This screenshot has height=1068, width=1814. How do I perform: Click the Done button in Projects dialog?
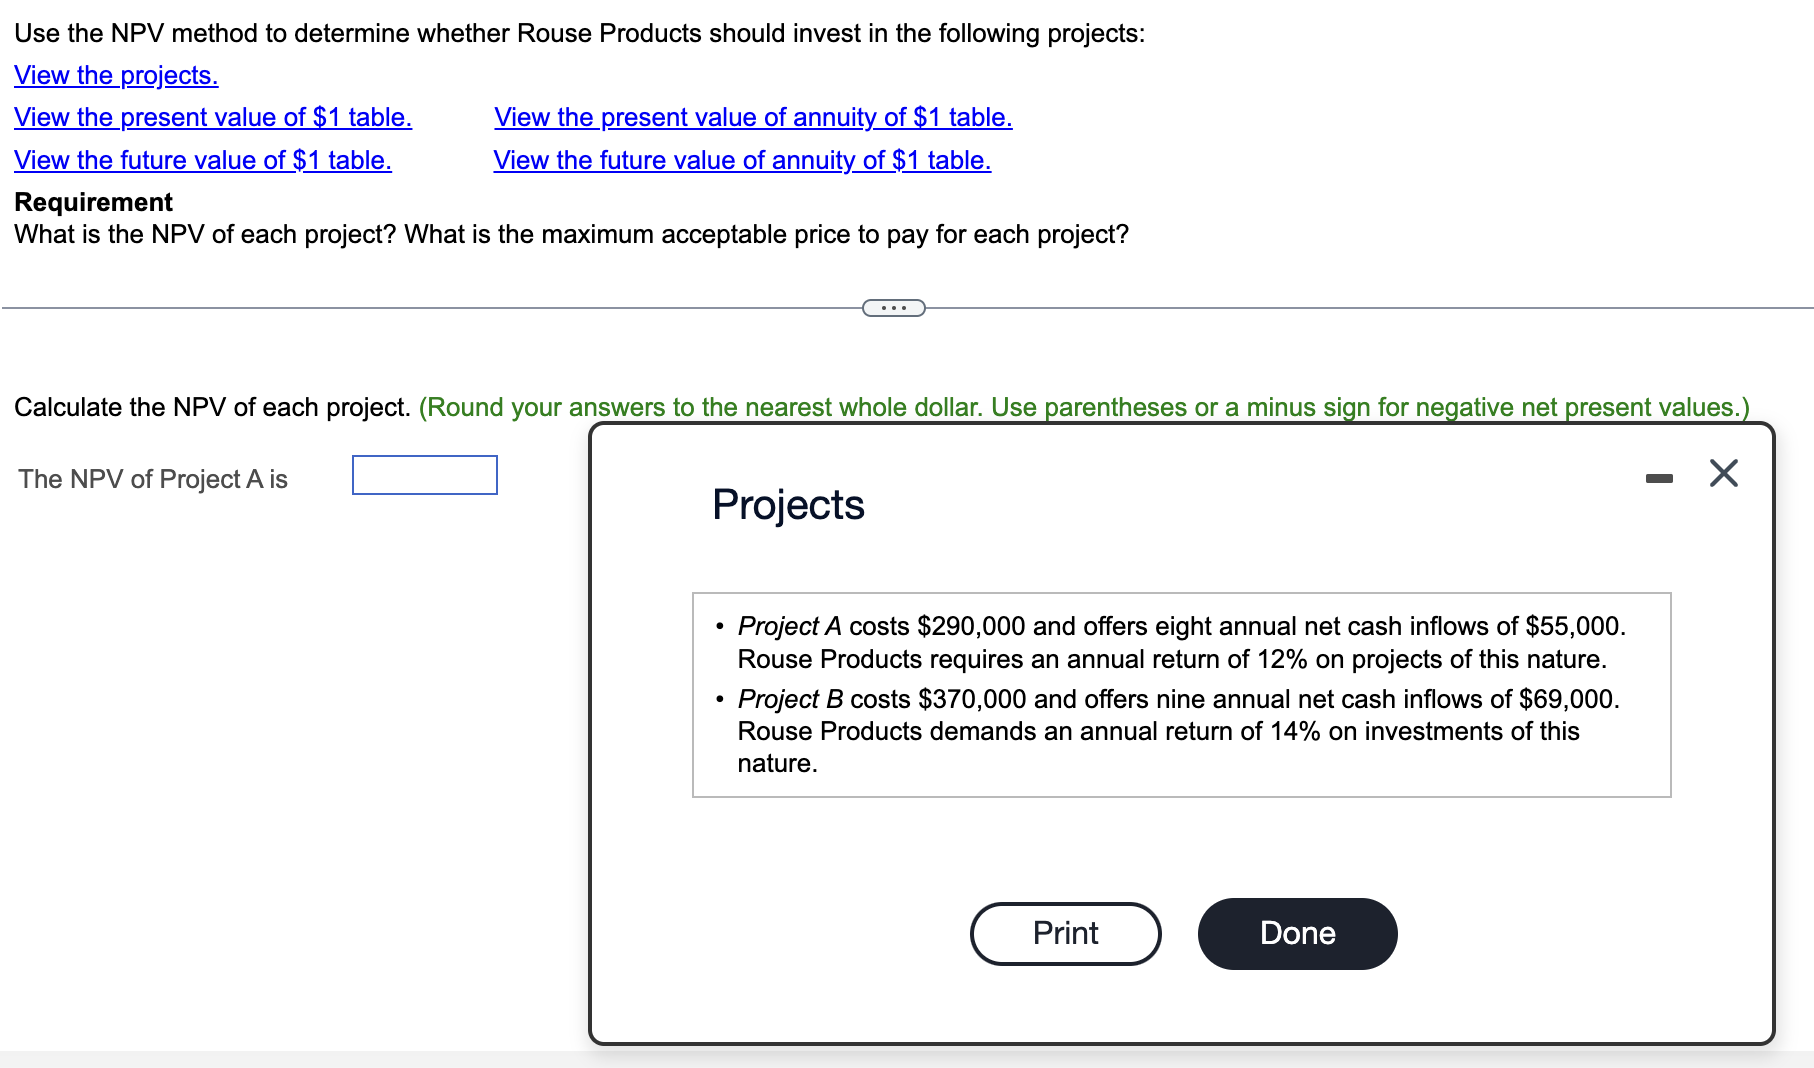[1297, 933]
